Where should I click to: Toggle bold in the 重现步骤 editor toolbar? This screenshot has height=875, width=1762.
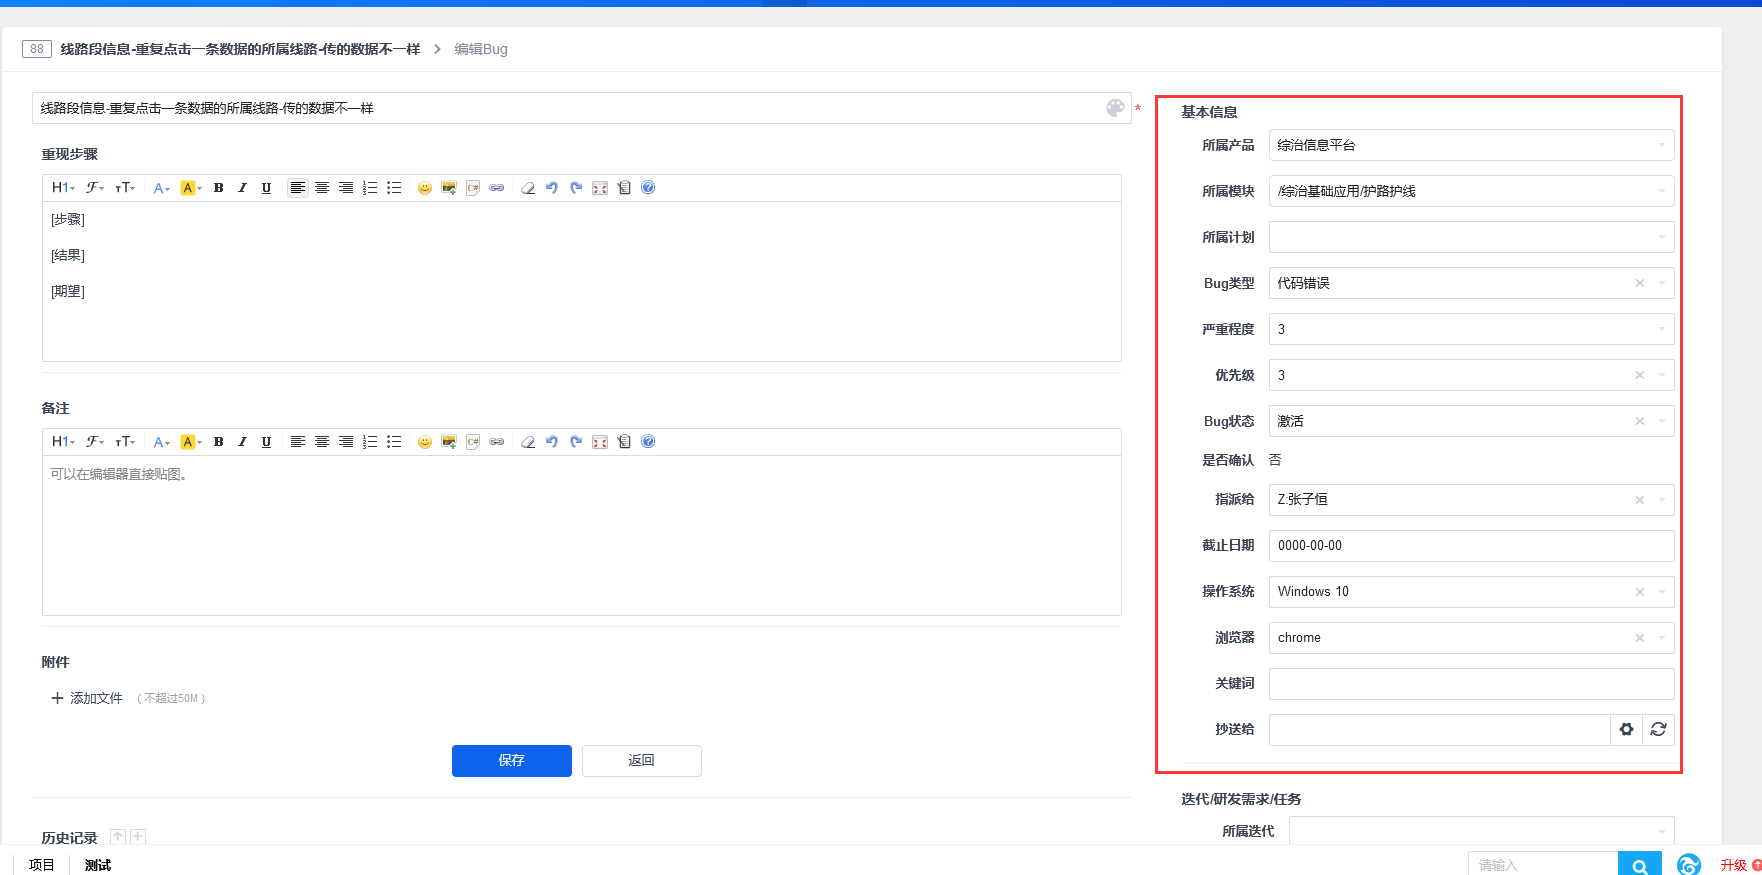(218, 188)
